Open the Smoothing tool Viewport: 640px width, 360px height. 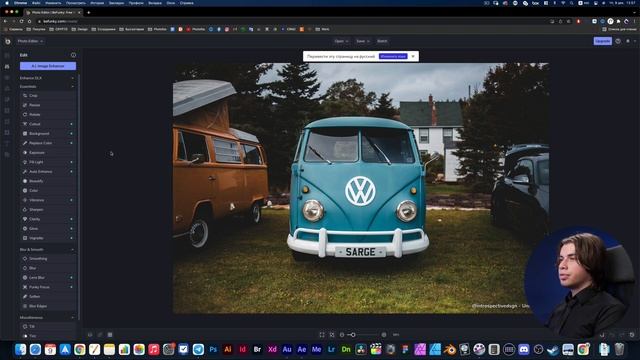click(48, 259)
